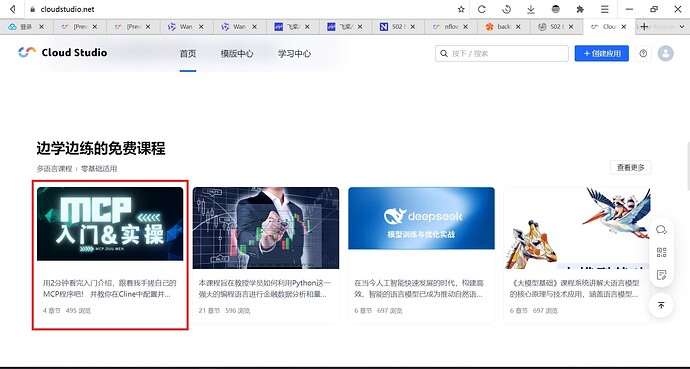Open the feedback form floating icon
This screenshot has width=690, height=369.
point(661,275)
